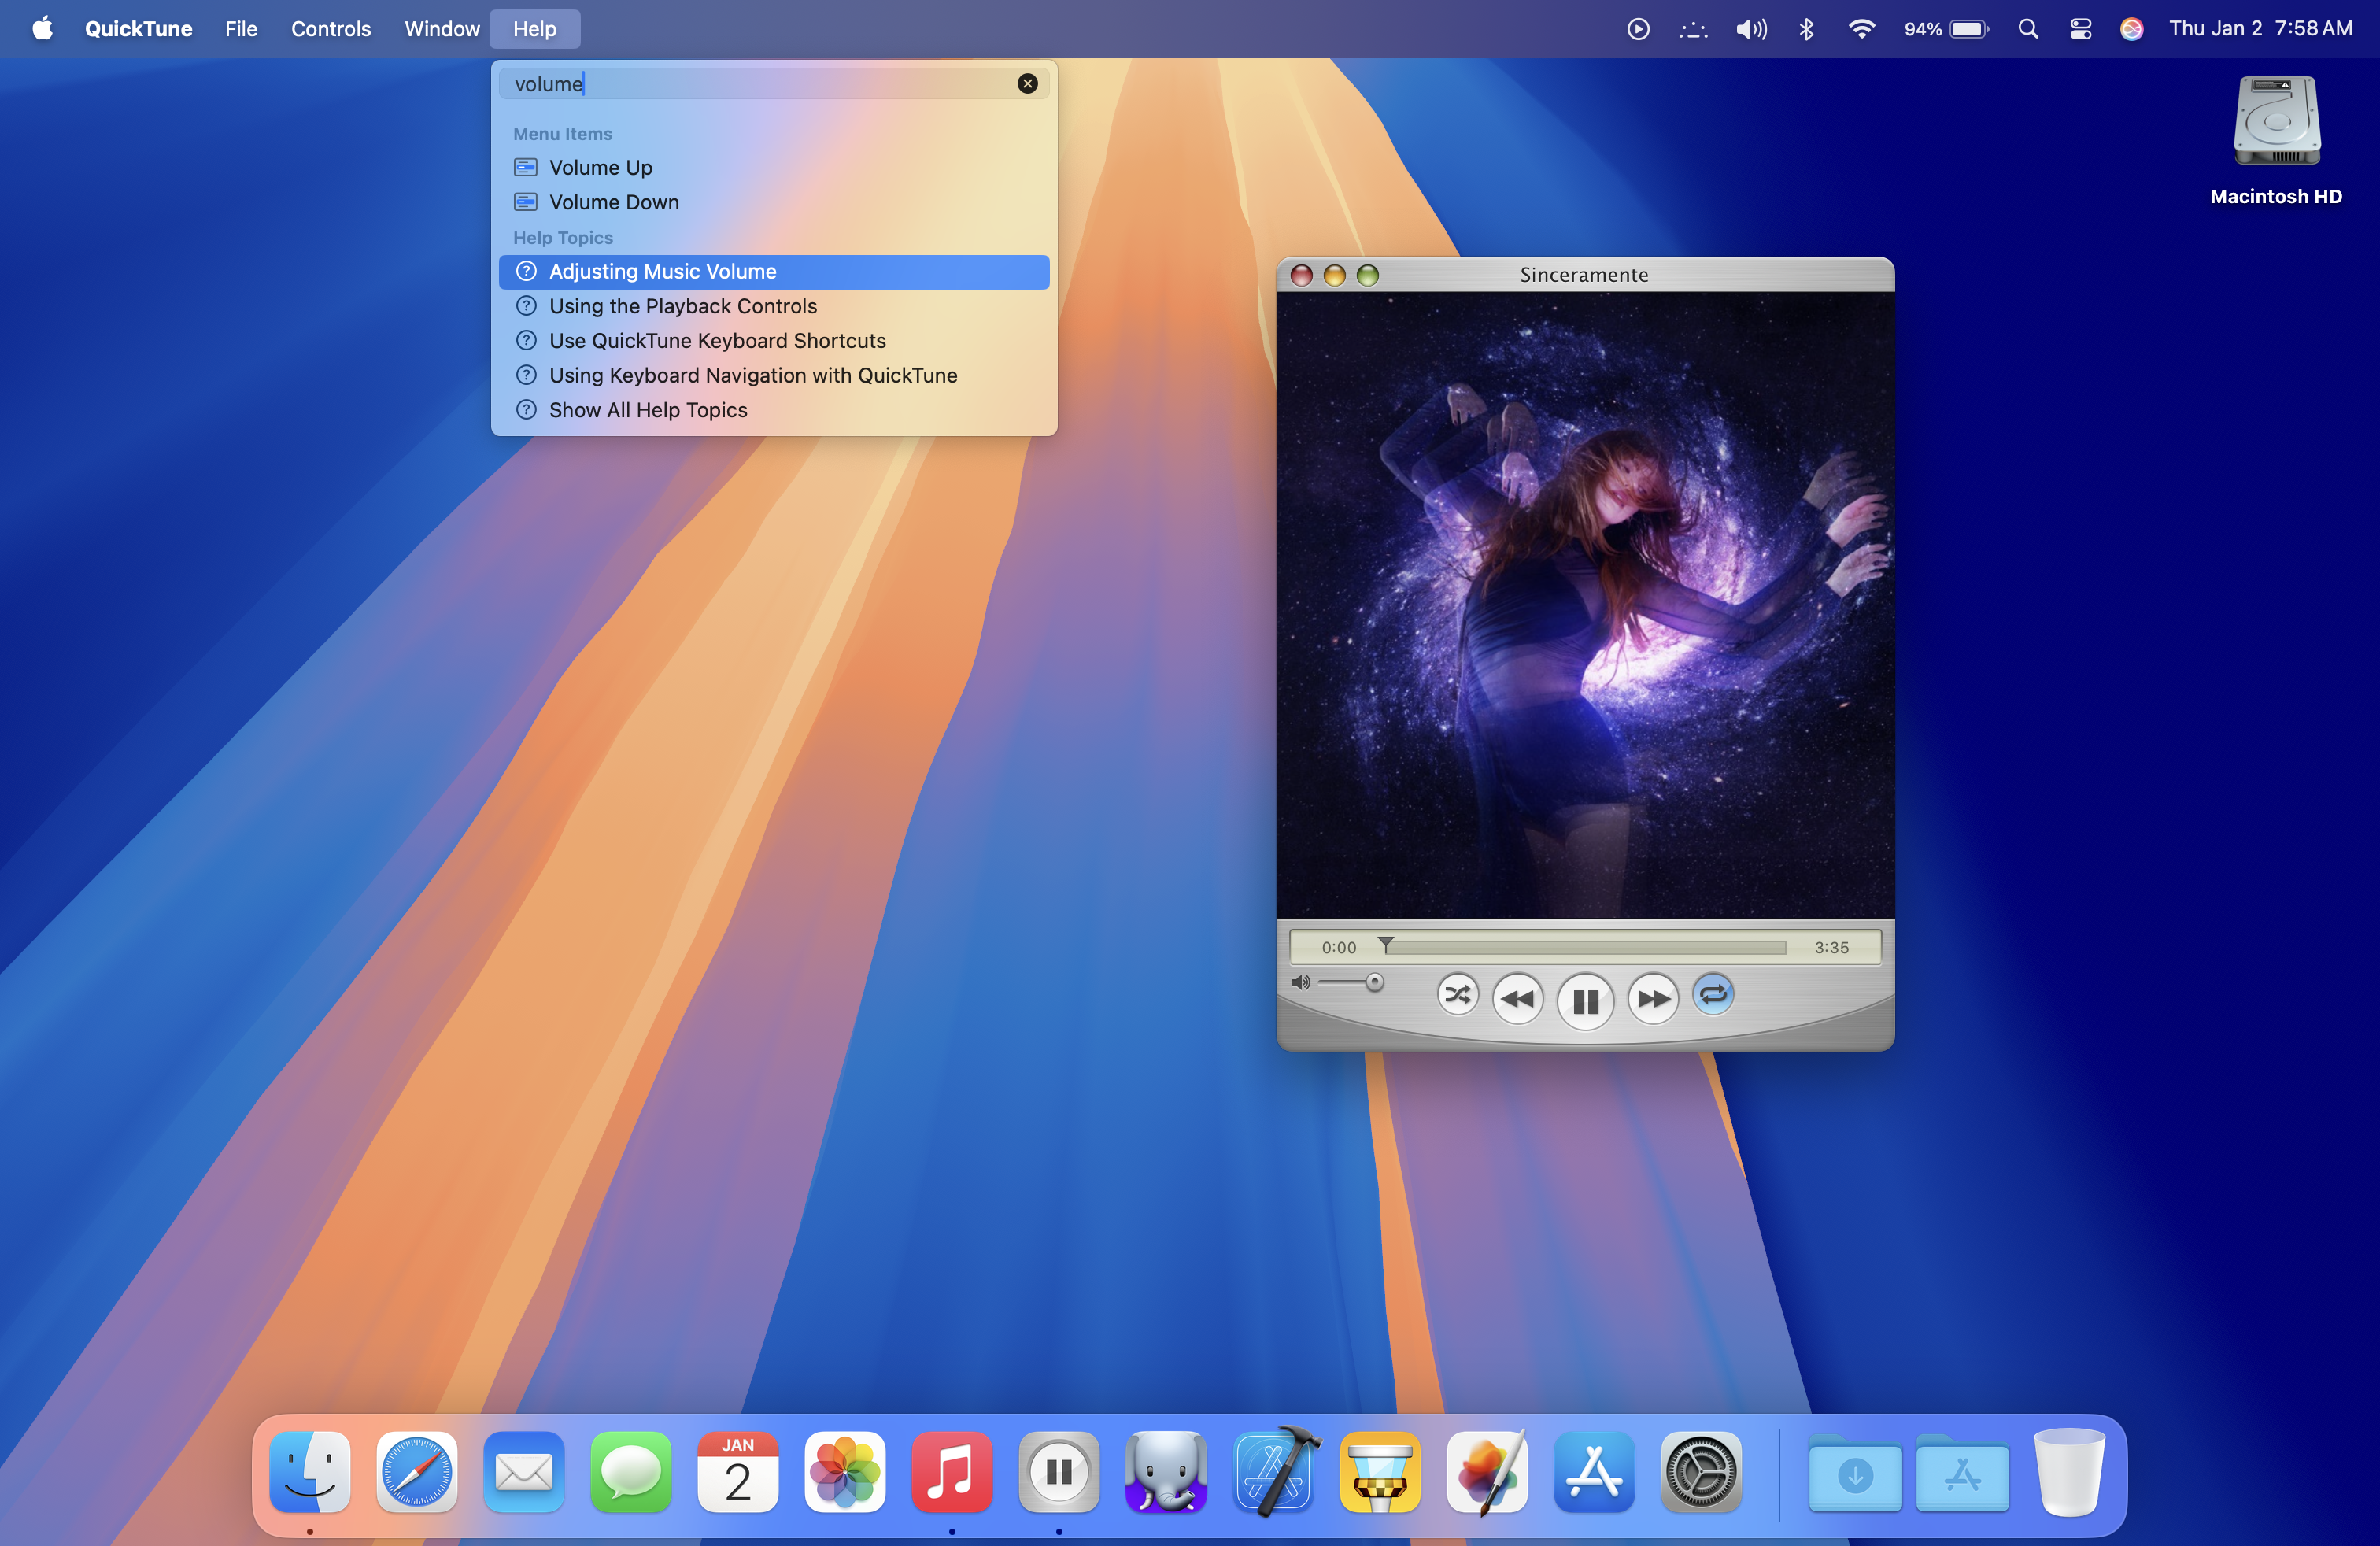This screenshot has height=1546, width=2380.
Task: Click the QuickTune volume slider knob
Action: tap(1374, 983)
